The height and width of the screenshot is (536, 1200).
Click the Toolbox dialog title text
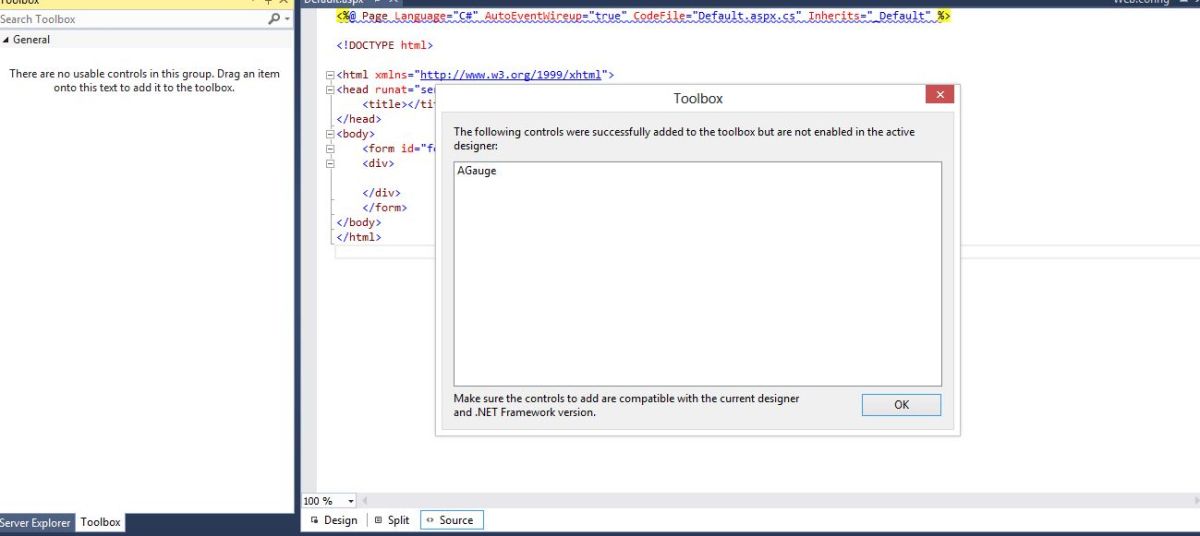[x=698, y=98]
